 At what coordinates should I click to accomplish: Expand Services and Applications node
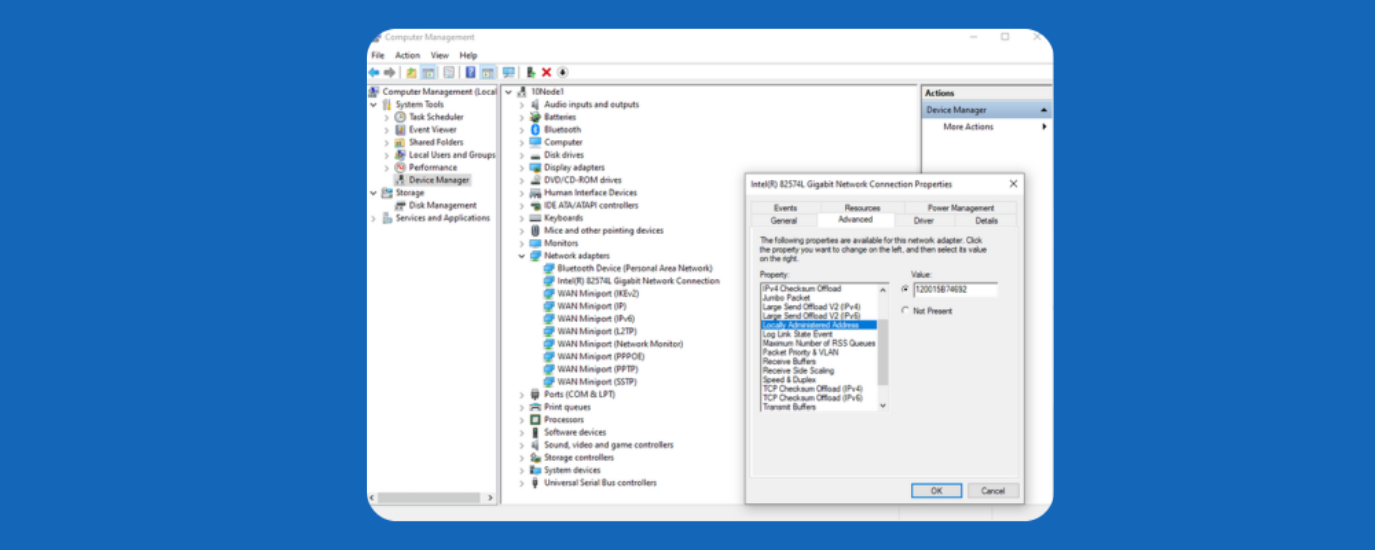374,218
